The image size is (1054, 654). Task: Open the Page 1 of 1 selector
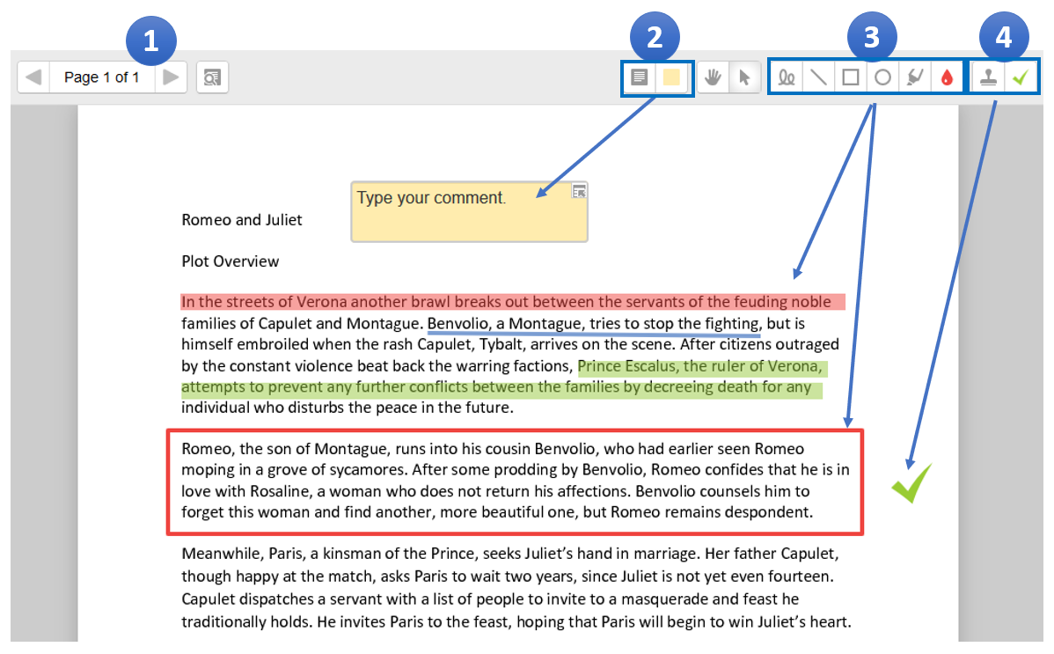click(102, 77)
